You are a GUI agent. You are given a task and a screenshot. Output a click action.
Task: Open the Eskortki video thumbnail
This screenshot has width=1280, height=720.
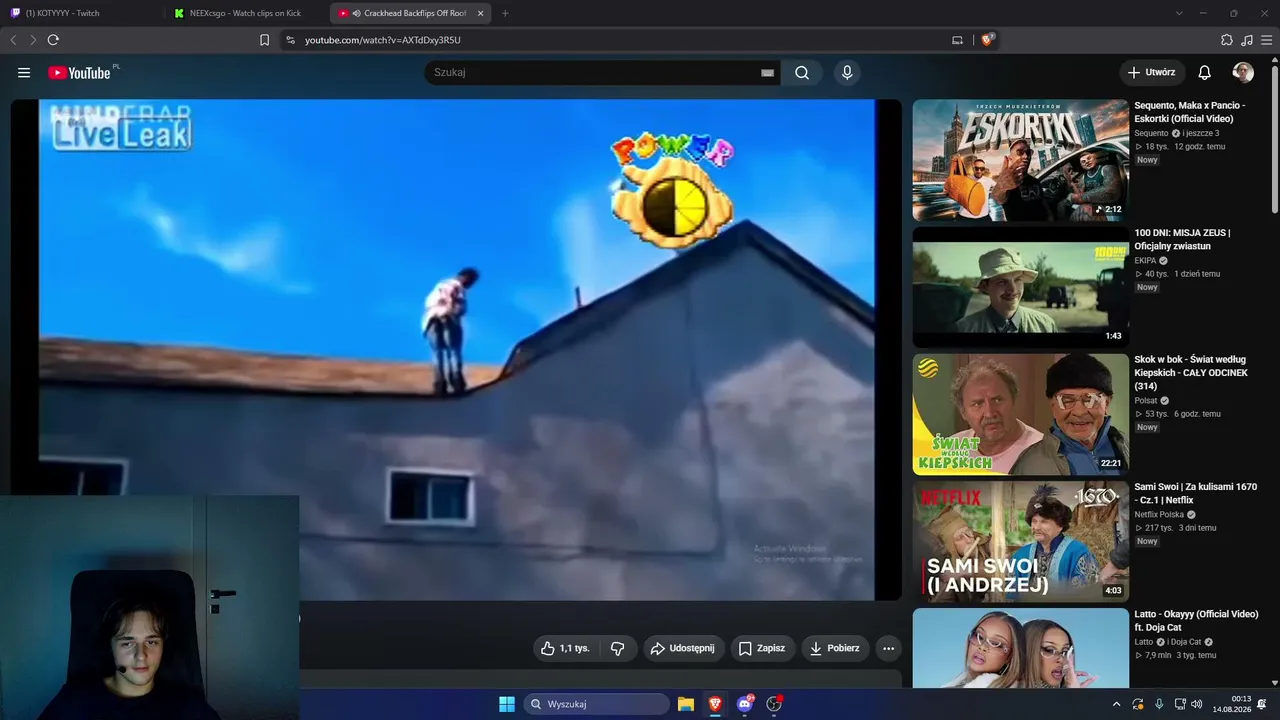click(x=1021, y=160)
